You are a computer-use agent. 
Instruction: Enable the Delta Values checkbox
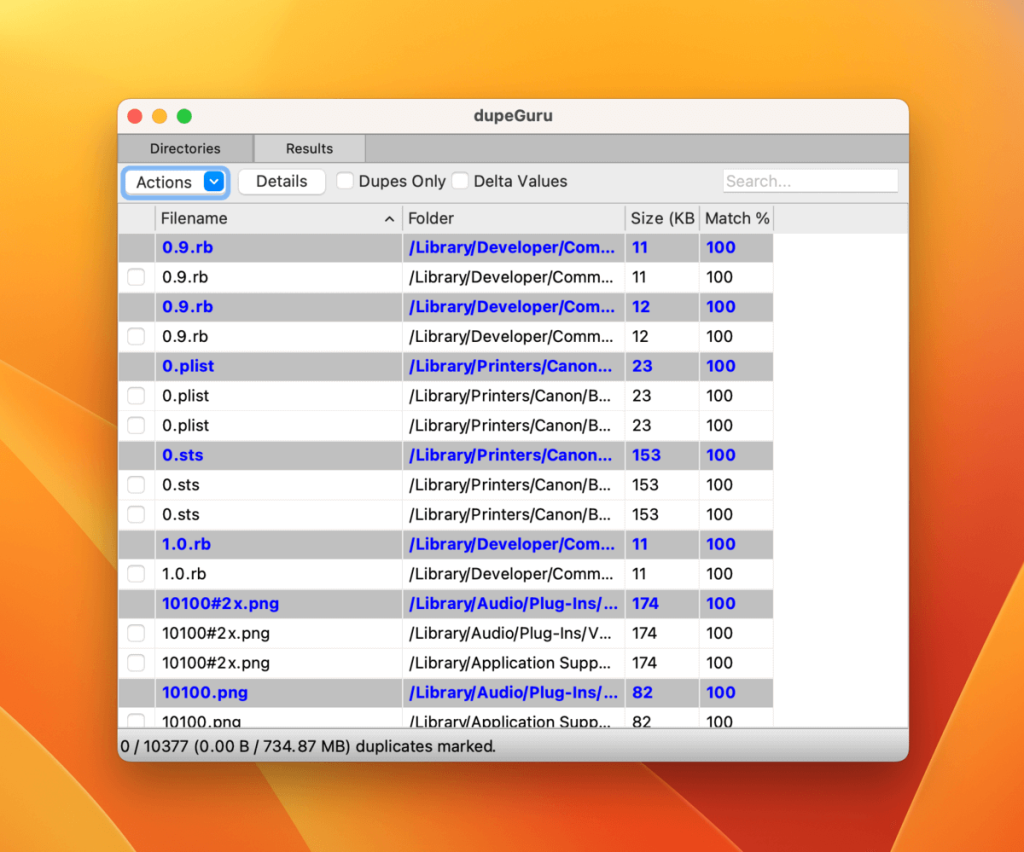(460, 181)
